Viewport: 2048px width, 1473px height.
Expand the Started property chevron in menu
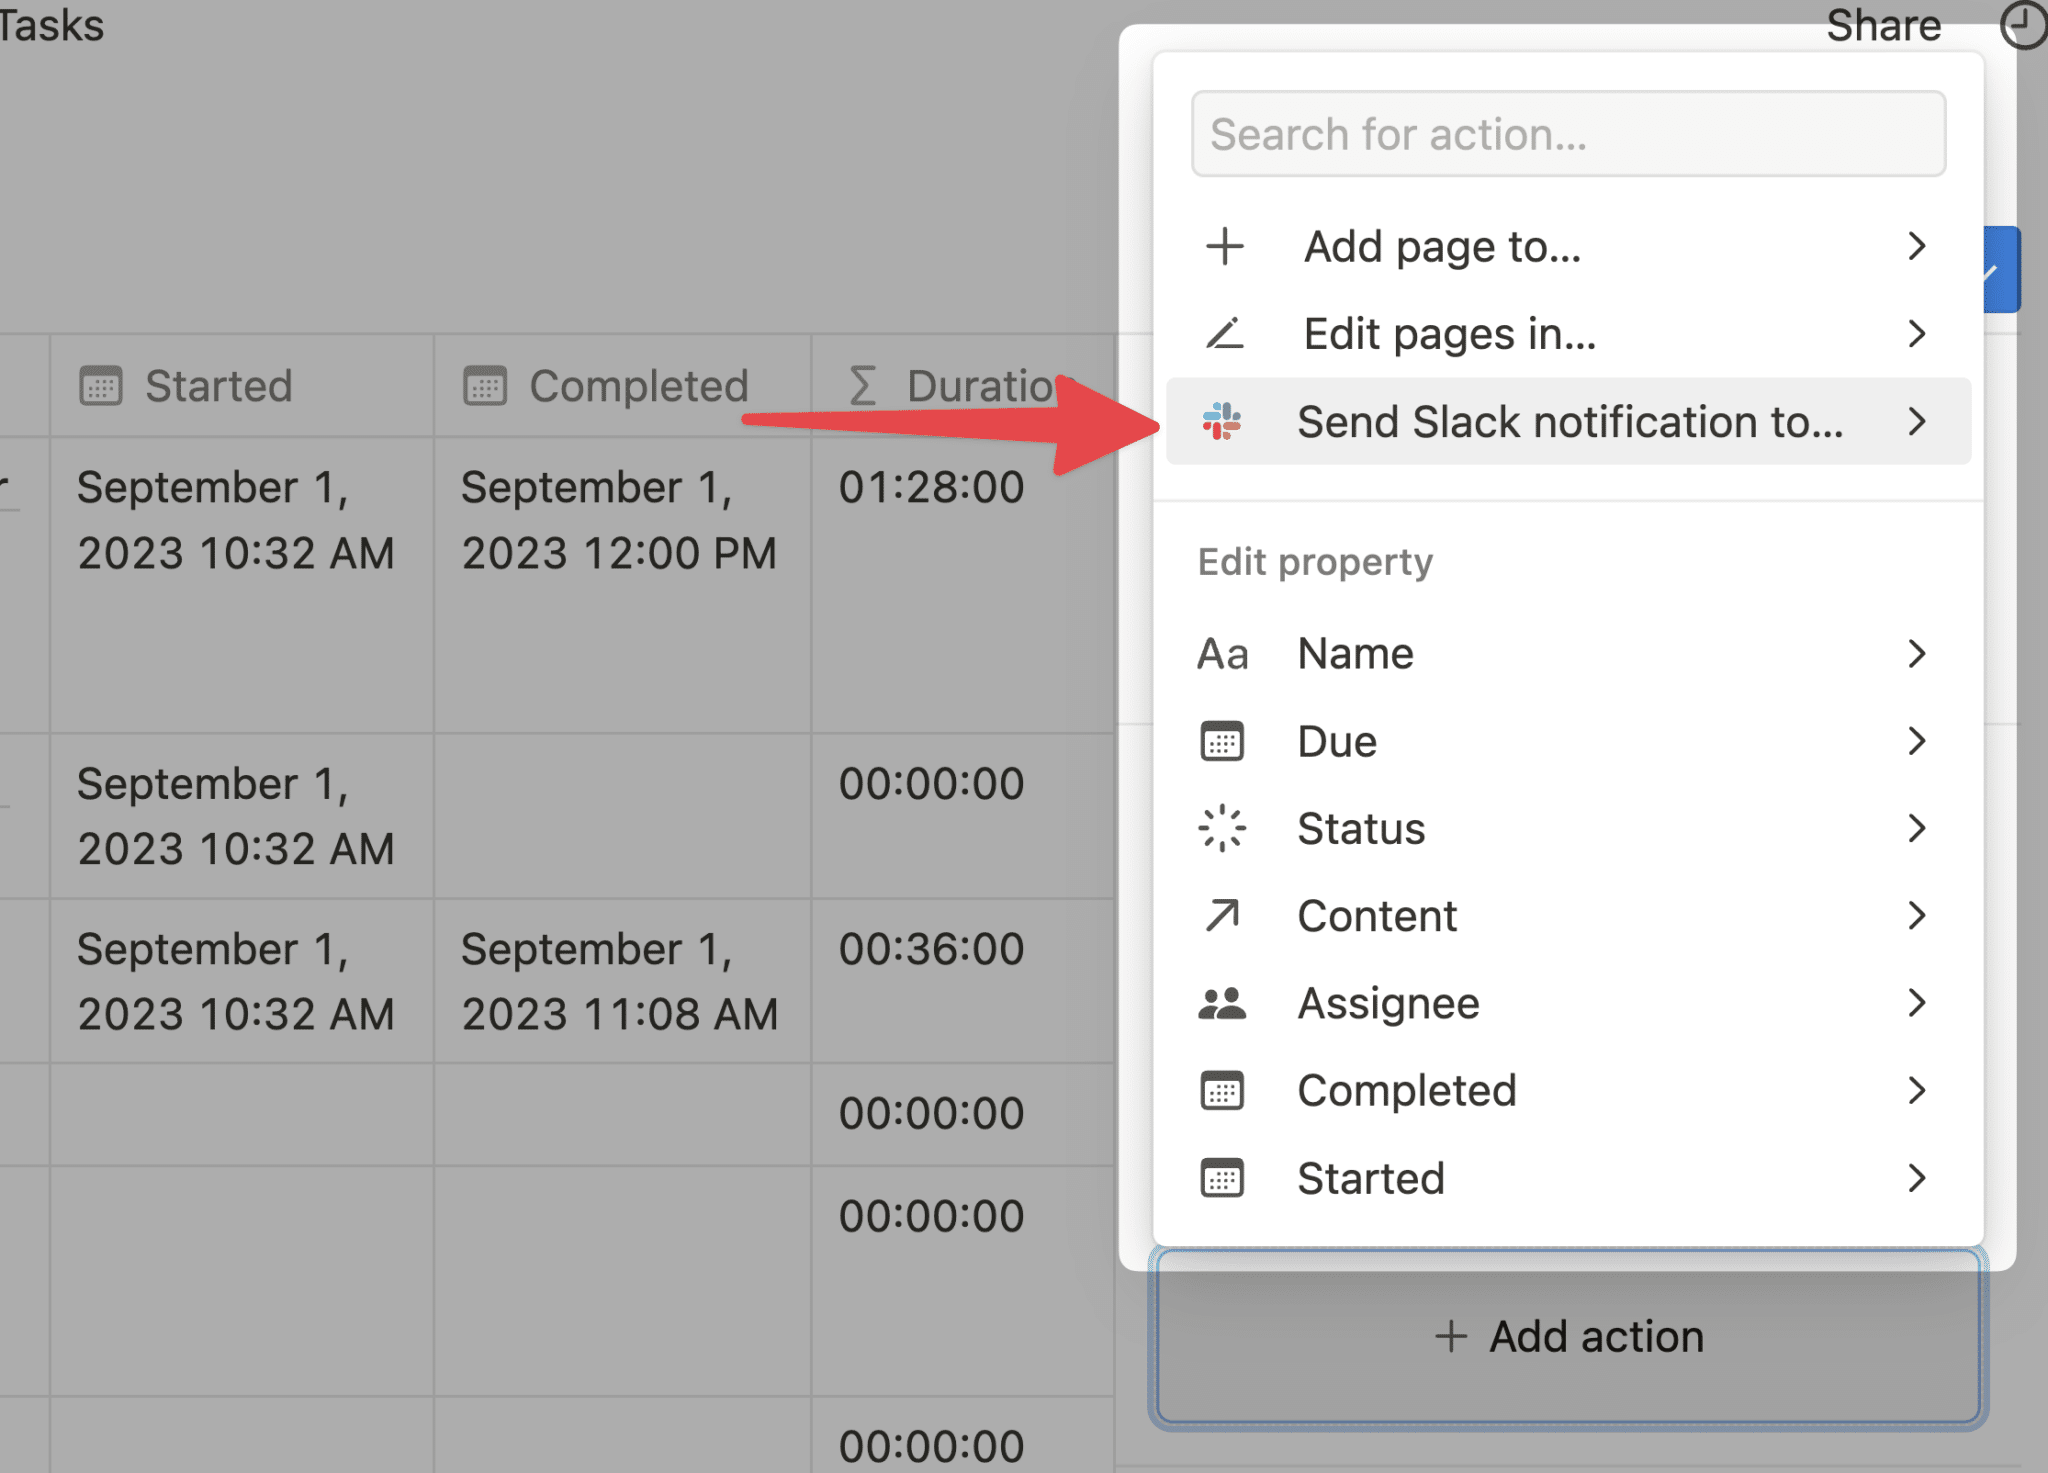pos(1915,1178)
